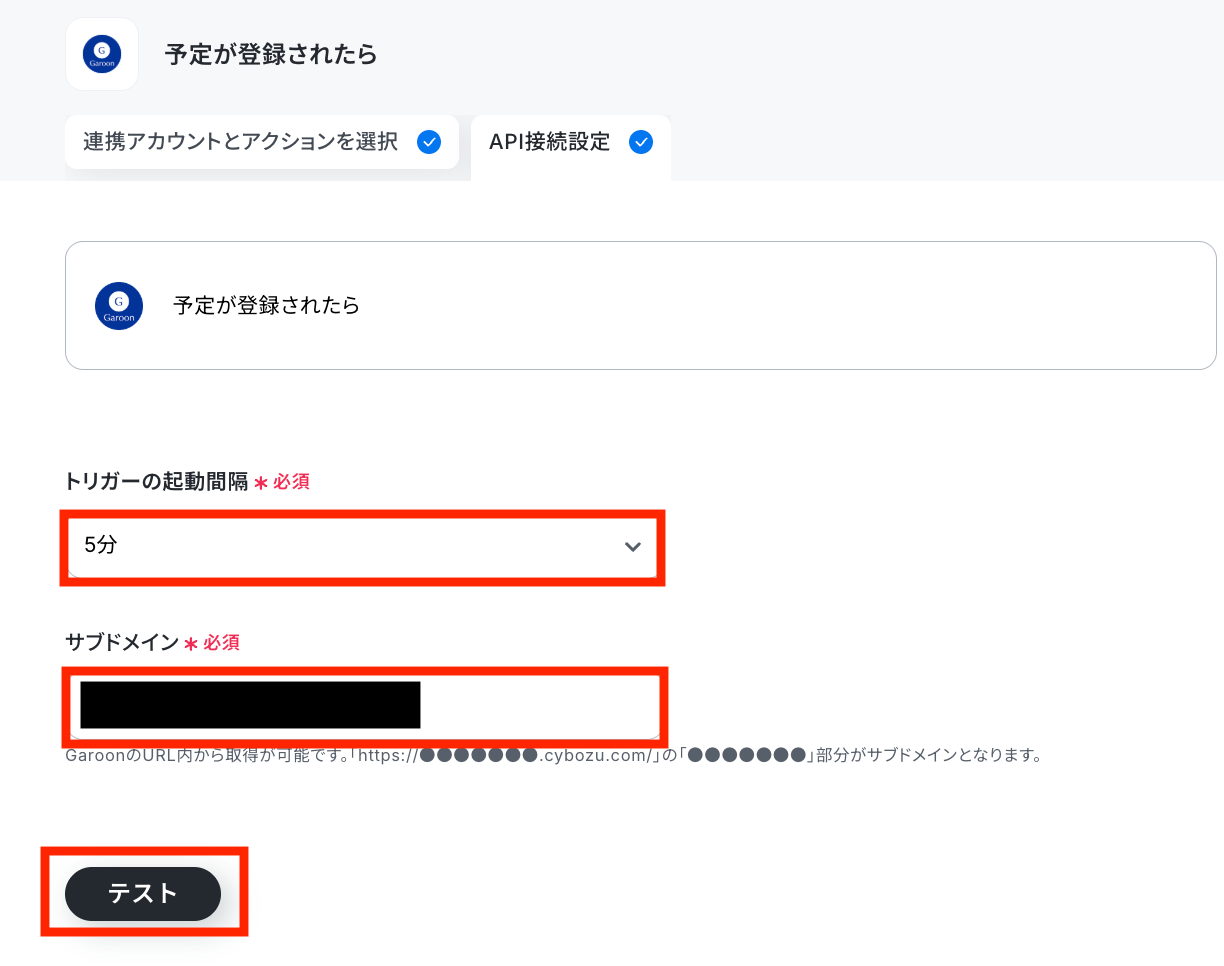Click the blacked-out value in the subdomain field
Viewport: 1224px width, 966px height.
[x=250, y=705]
